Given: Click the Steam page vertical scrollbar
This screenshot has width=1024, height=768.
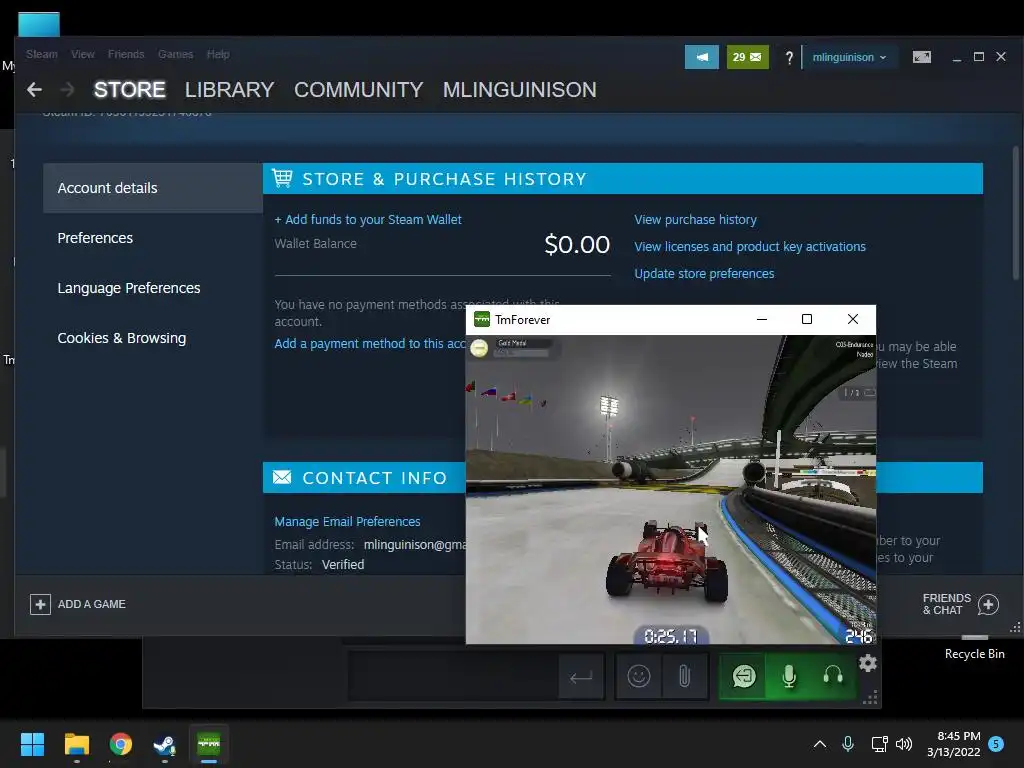Looking at the screenshot, I should click(x=1016, y=212).
